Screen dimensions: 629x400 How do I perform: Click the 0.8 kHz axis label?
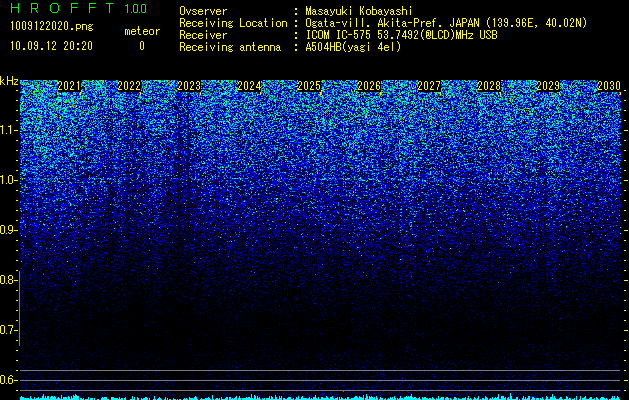7,280
